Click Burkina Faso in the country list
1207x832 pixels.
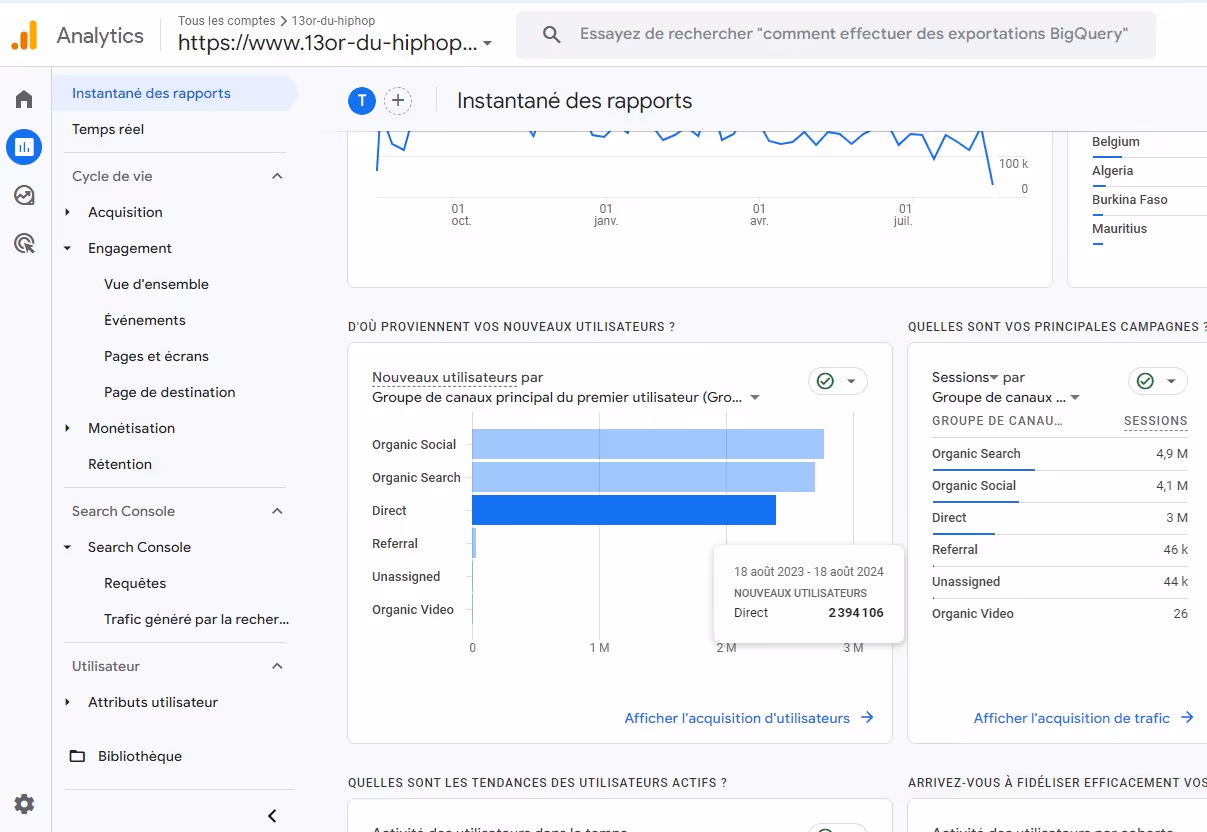[1130, 199]
